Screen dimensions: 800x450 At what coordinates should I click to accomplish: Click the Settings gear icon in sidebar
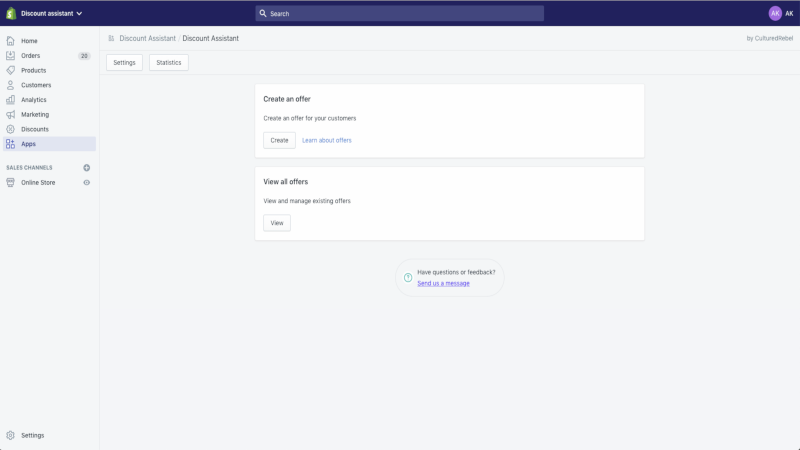click(10, 435)
